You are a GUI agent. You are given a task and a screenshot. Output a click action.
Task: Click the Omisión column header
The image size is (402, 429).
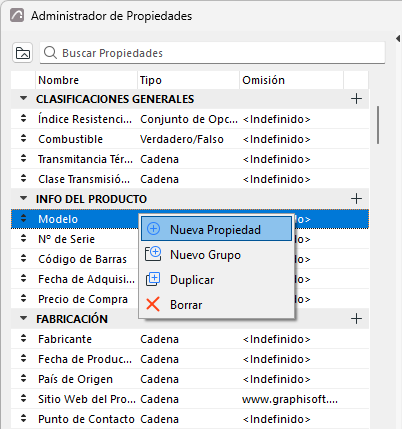click(x=291, y=80)
